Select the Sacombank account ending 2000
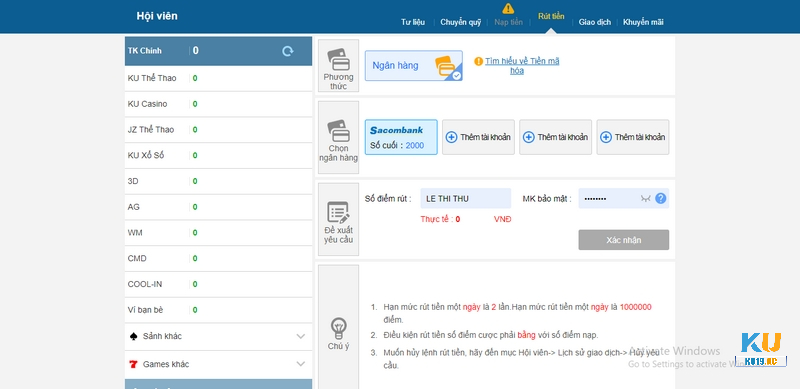The width and height of the screenshot is (800, 389). click(401, 137)
